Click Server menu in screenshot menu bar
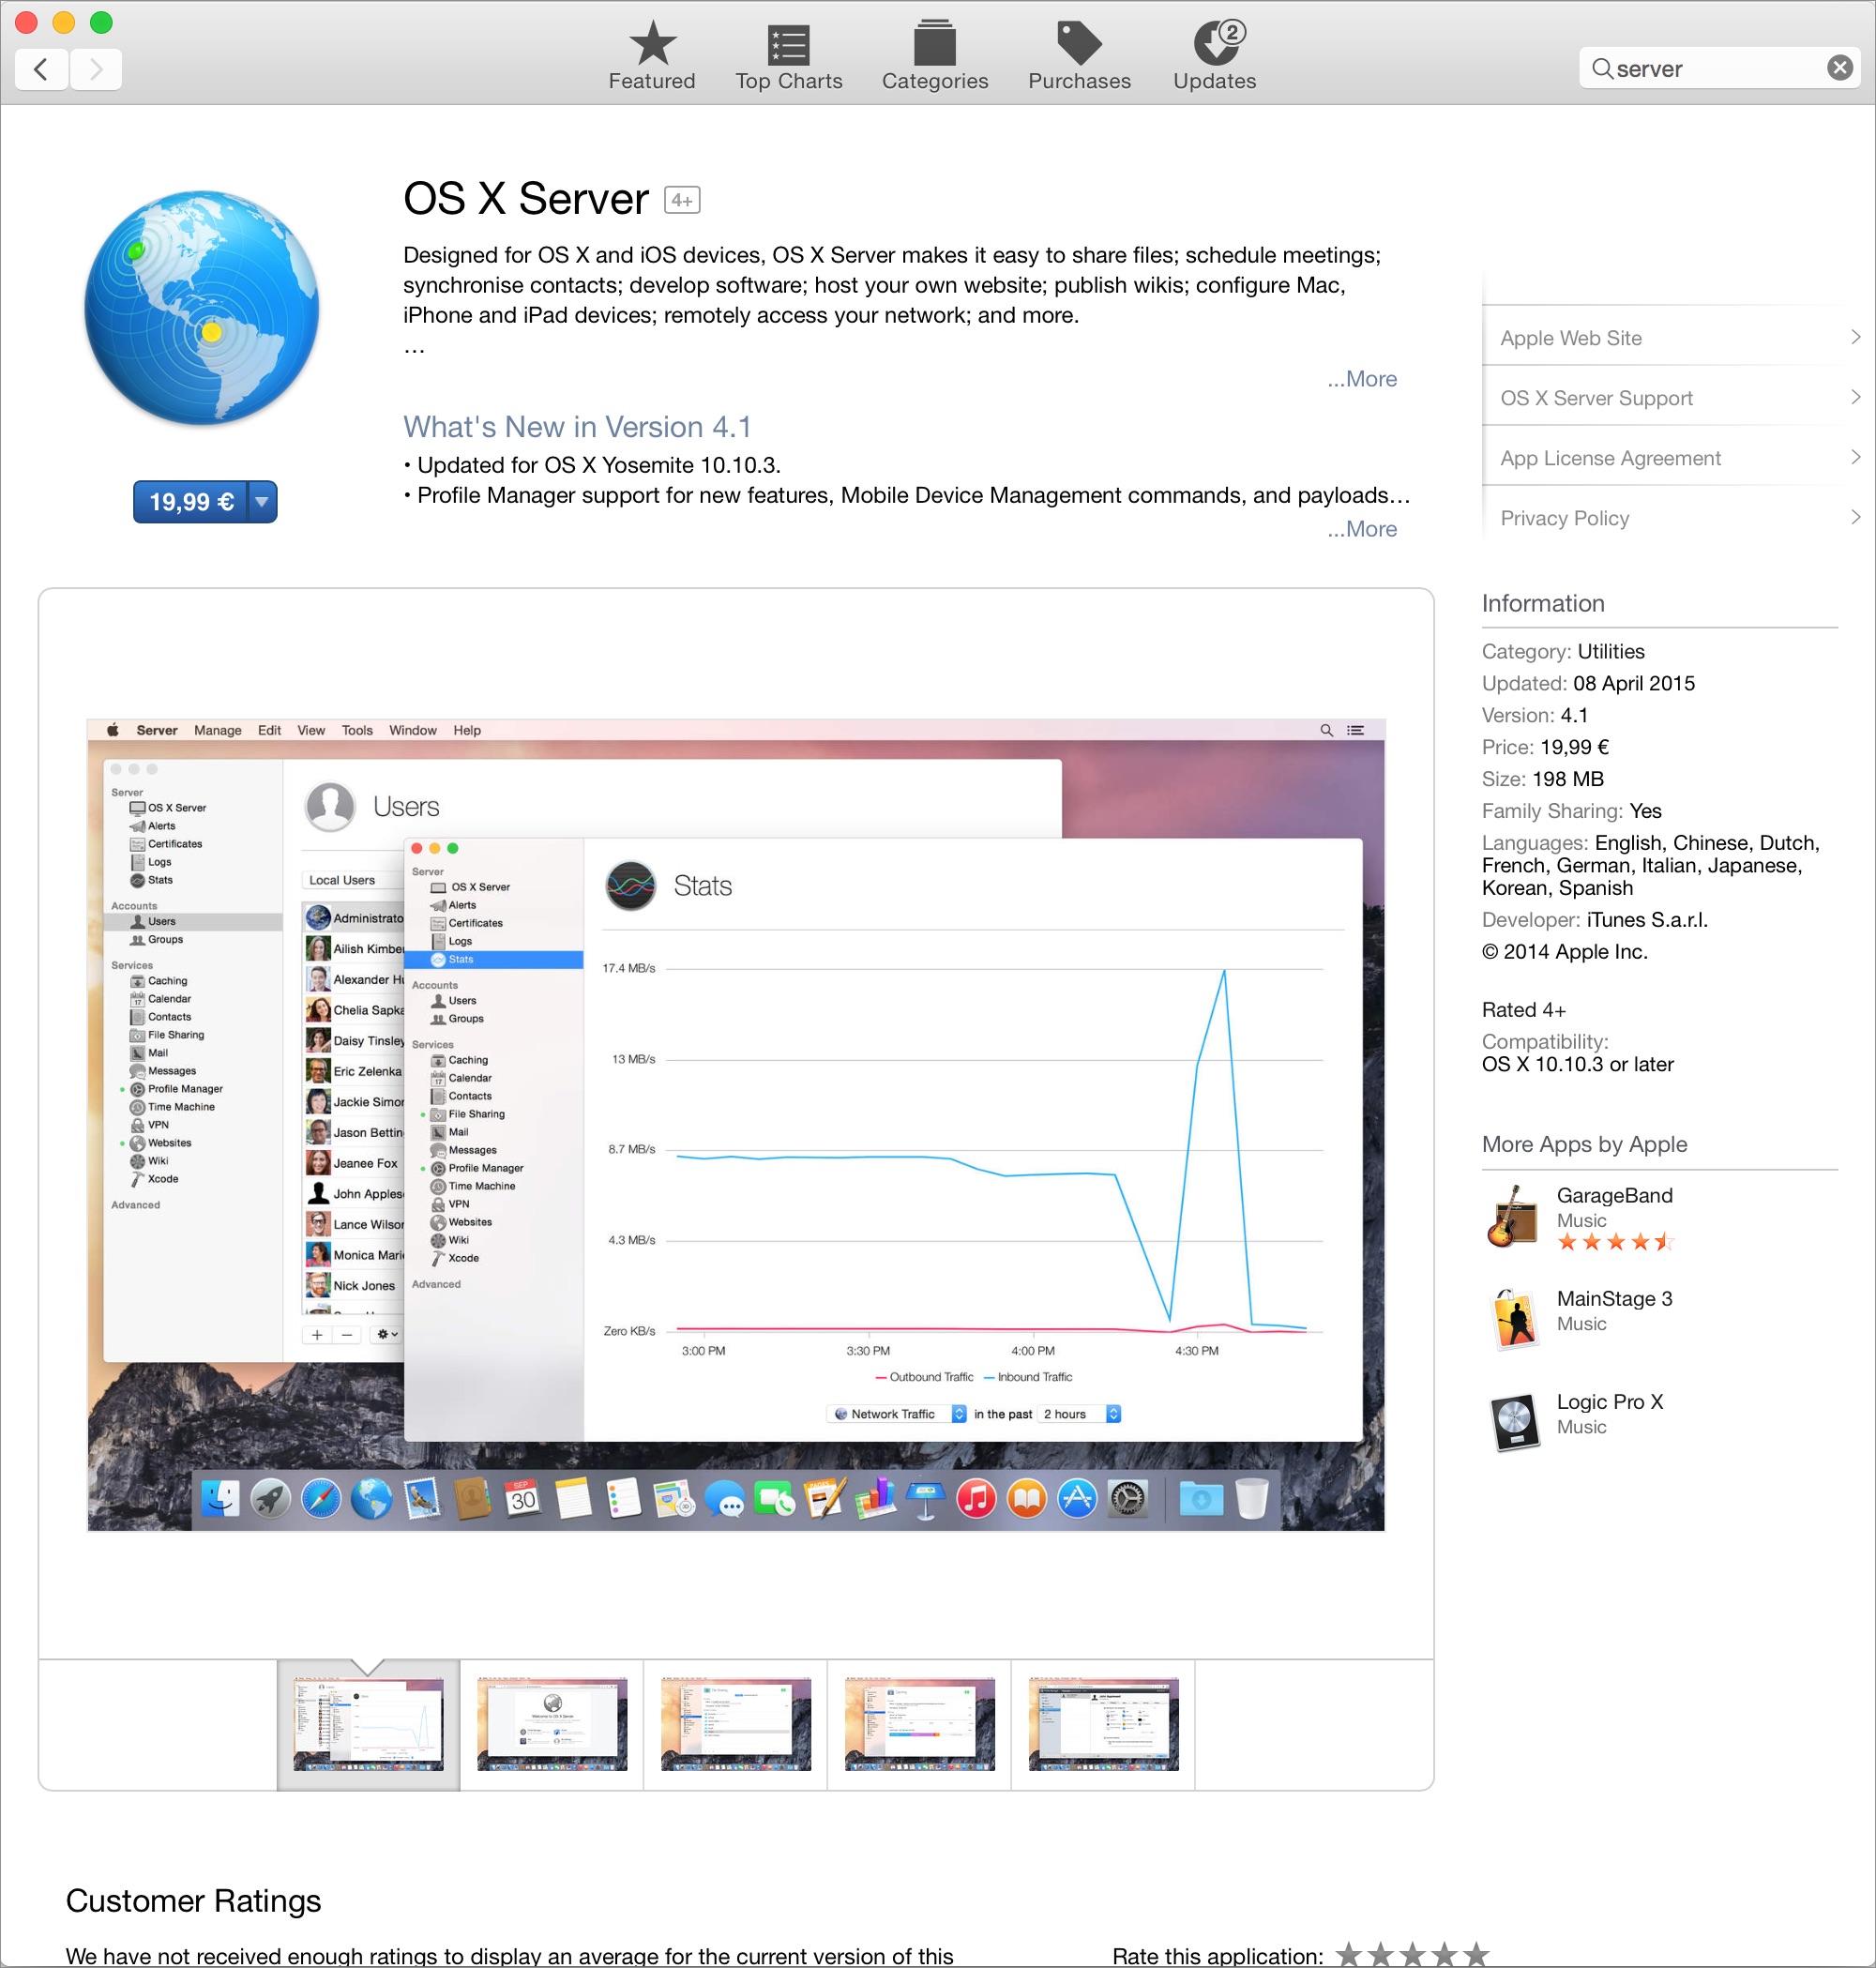The width and height of the screenshot is (1876, 1968). click(x=157, y=730)
